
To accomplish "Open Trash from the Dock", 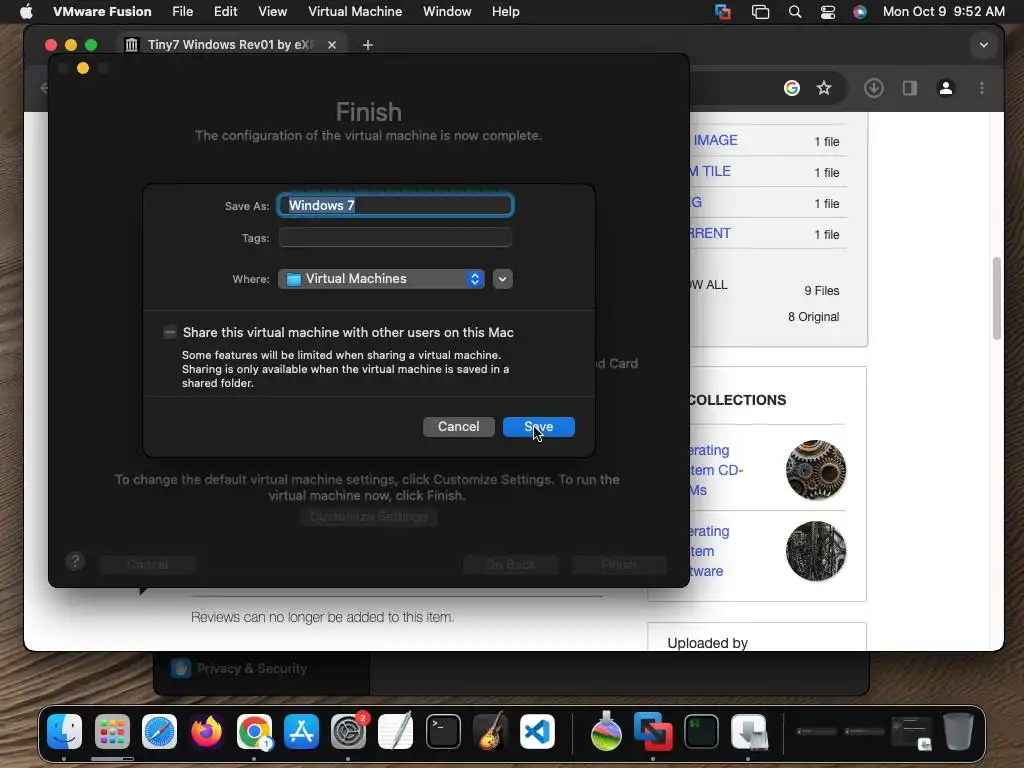I will click(957, 731).
